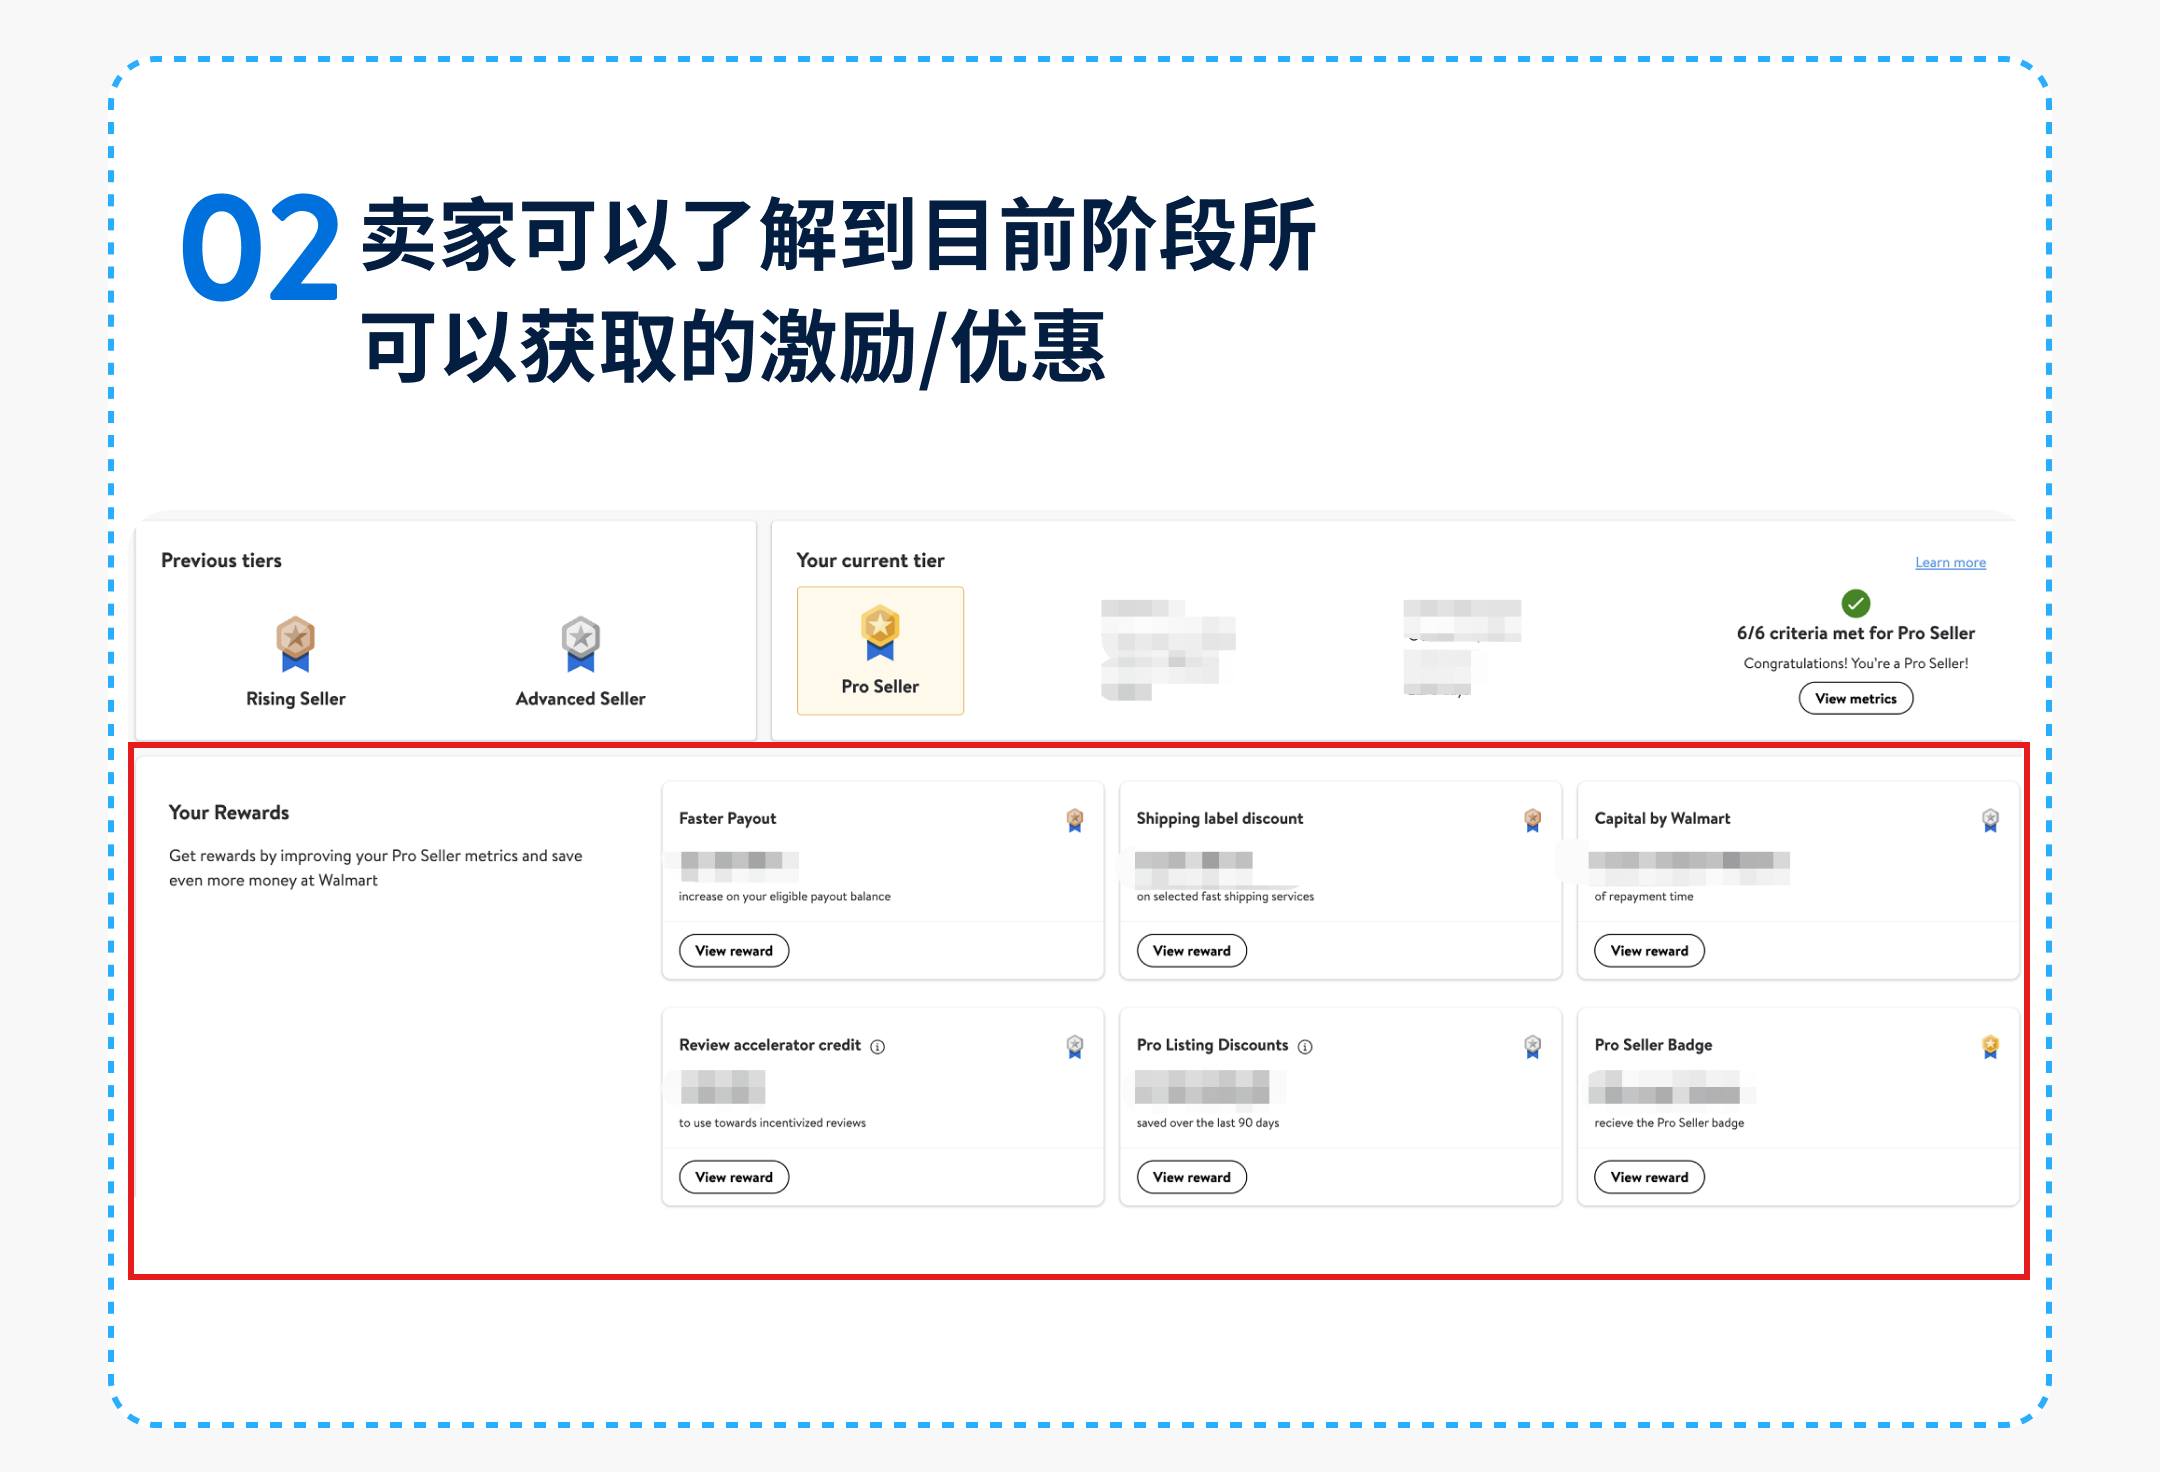
Task: Click the gold ribbon icon on Pro Seller Badge card
Action: tap(1990, 1045)
